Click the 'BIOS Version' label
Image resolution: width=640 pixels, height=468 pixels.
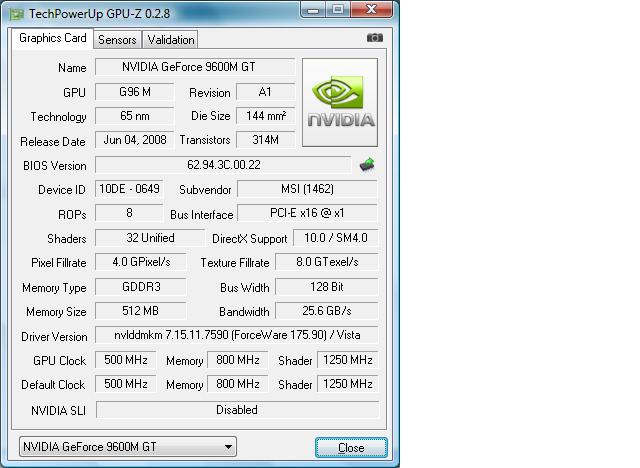[x=55, y=166]
